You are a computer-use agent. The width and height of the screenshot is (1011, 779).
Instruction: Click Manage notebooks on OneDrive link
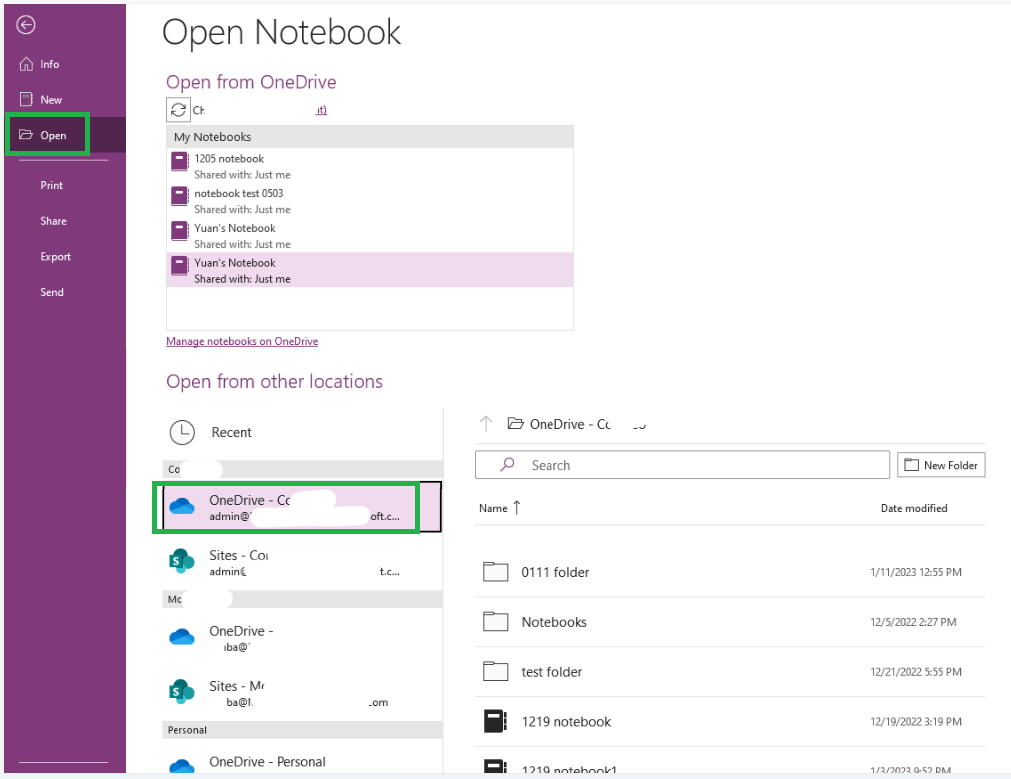(x=242, y=341)
